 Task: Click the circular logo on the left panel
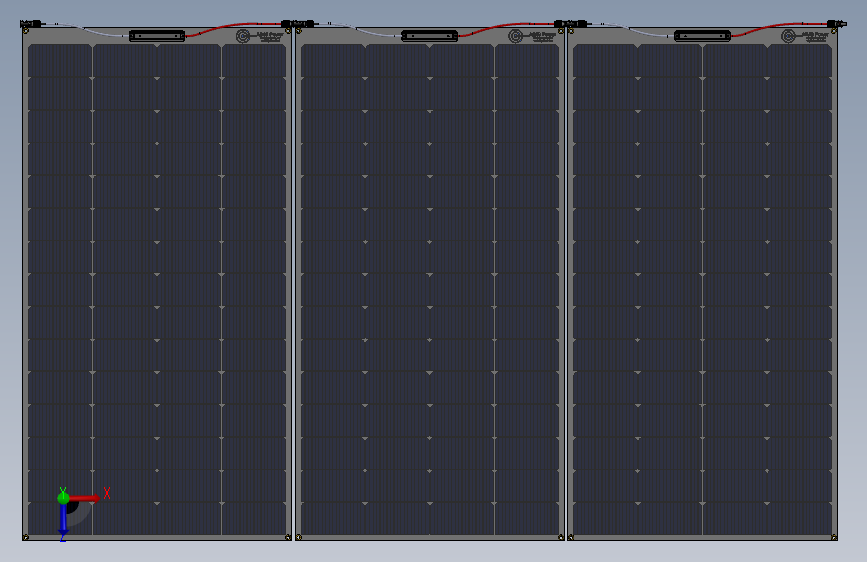(x=243, y=36)
